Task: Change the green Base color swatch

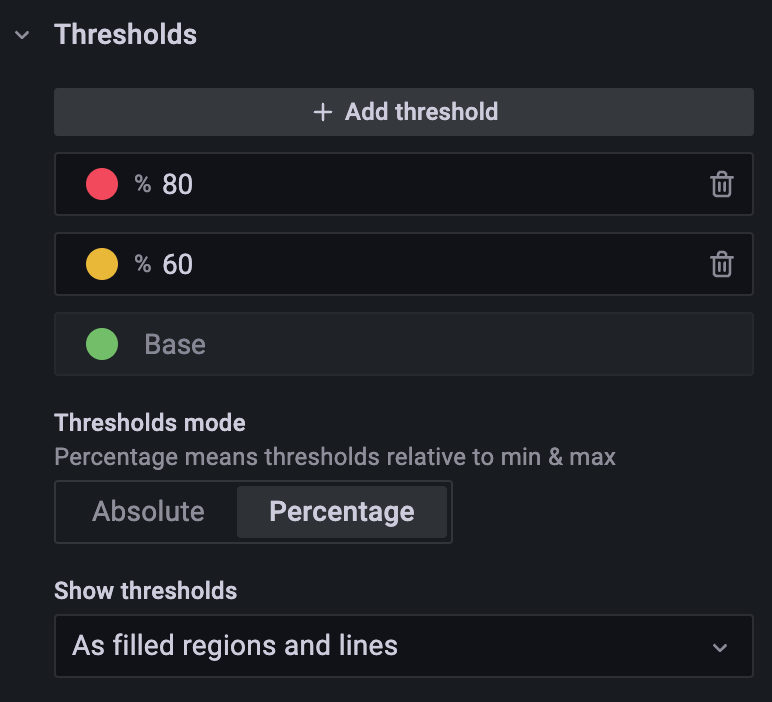Action: (x=102, y=344)
